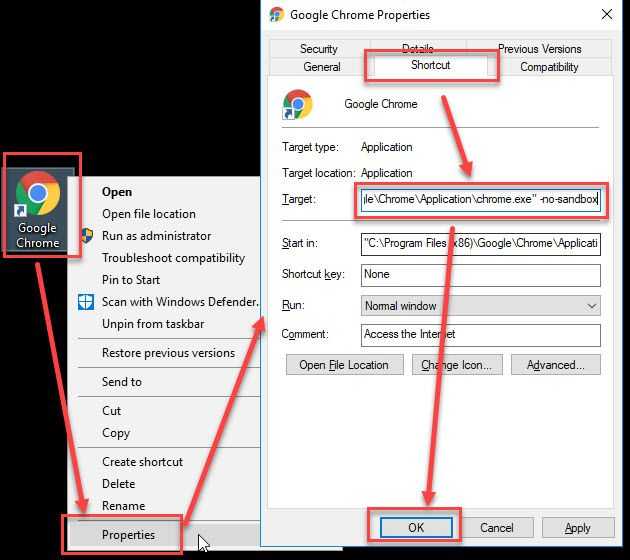630x560 pixels.
Task: Click the Google Chrome name text in dialog
Action: coord(380,104)
